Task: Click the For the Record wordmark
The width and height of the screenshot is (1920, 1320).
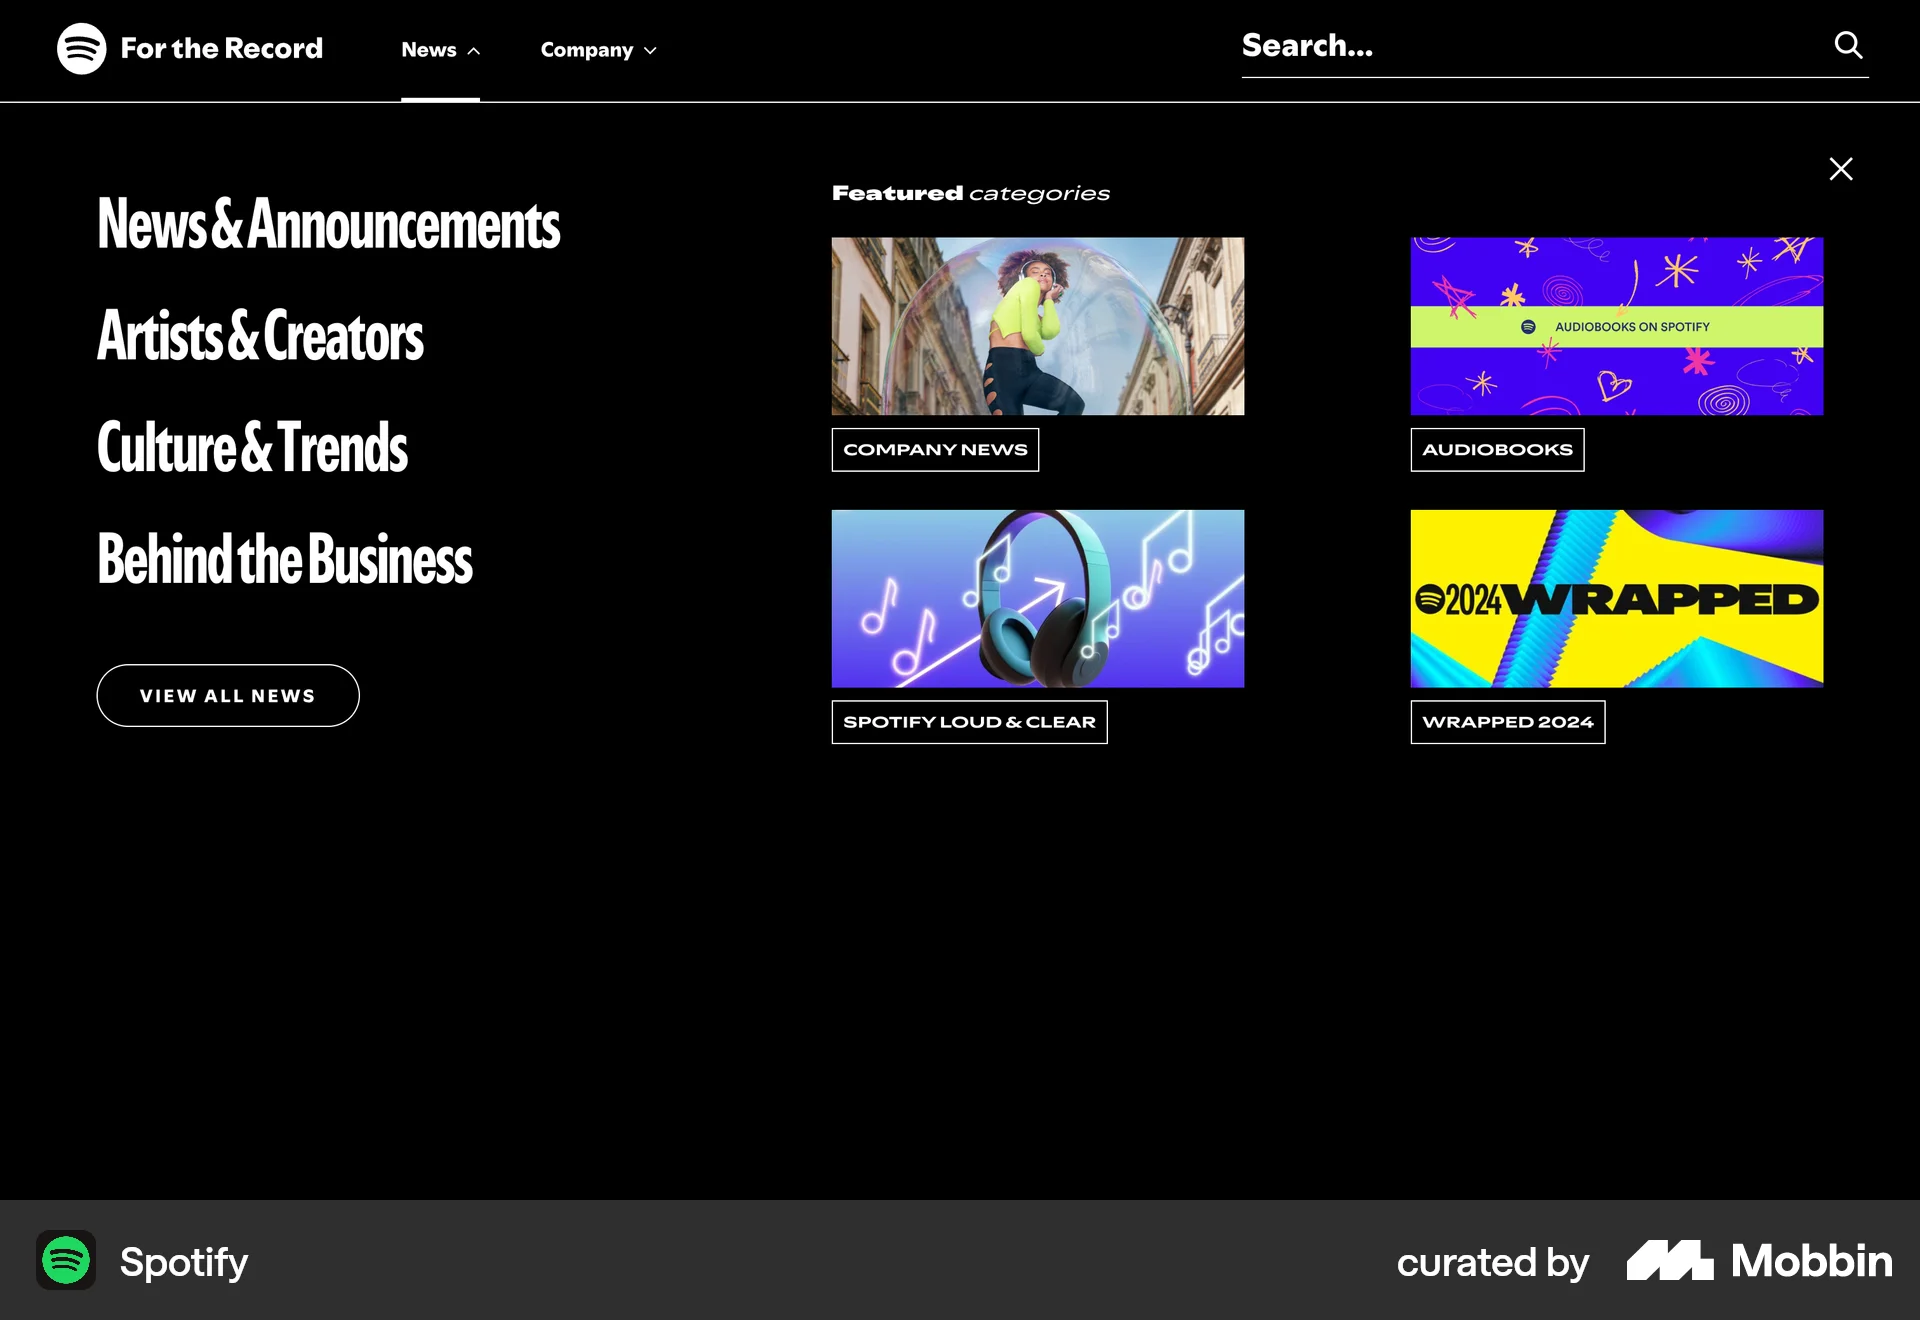Action: 221,48
